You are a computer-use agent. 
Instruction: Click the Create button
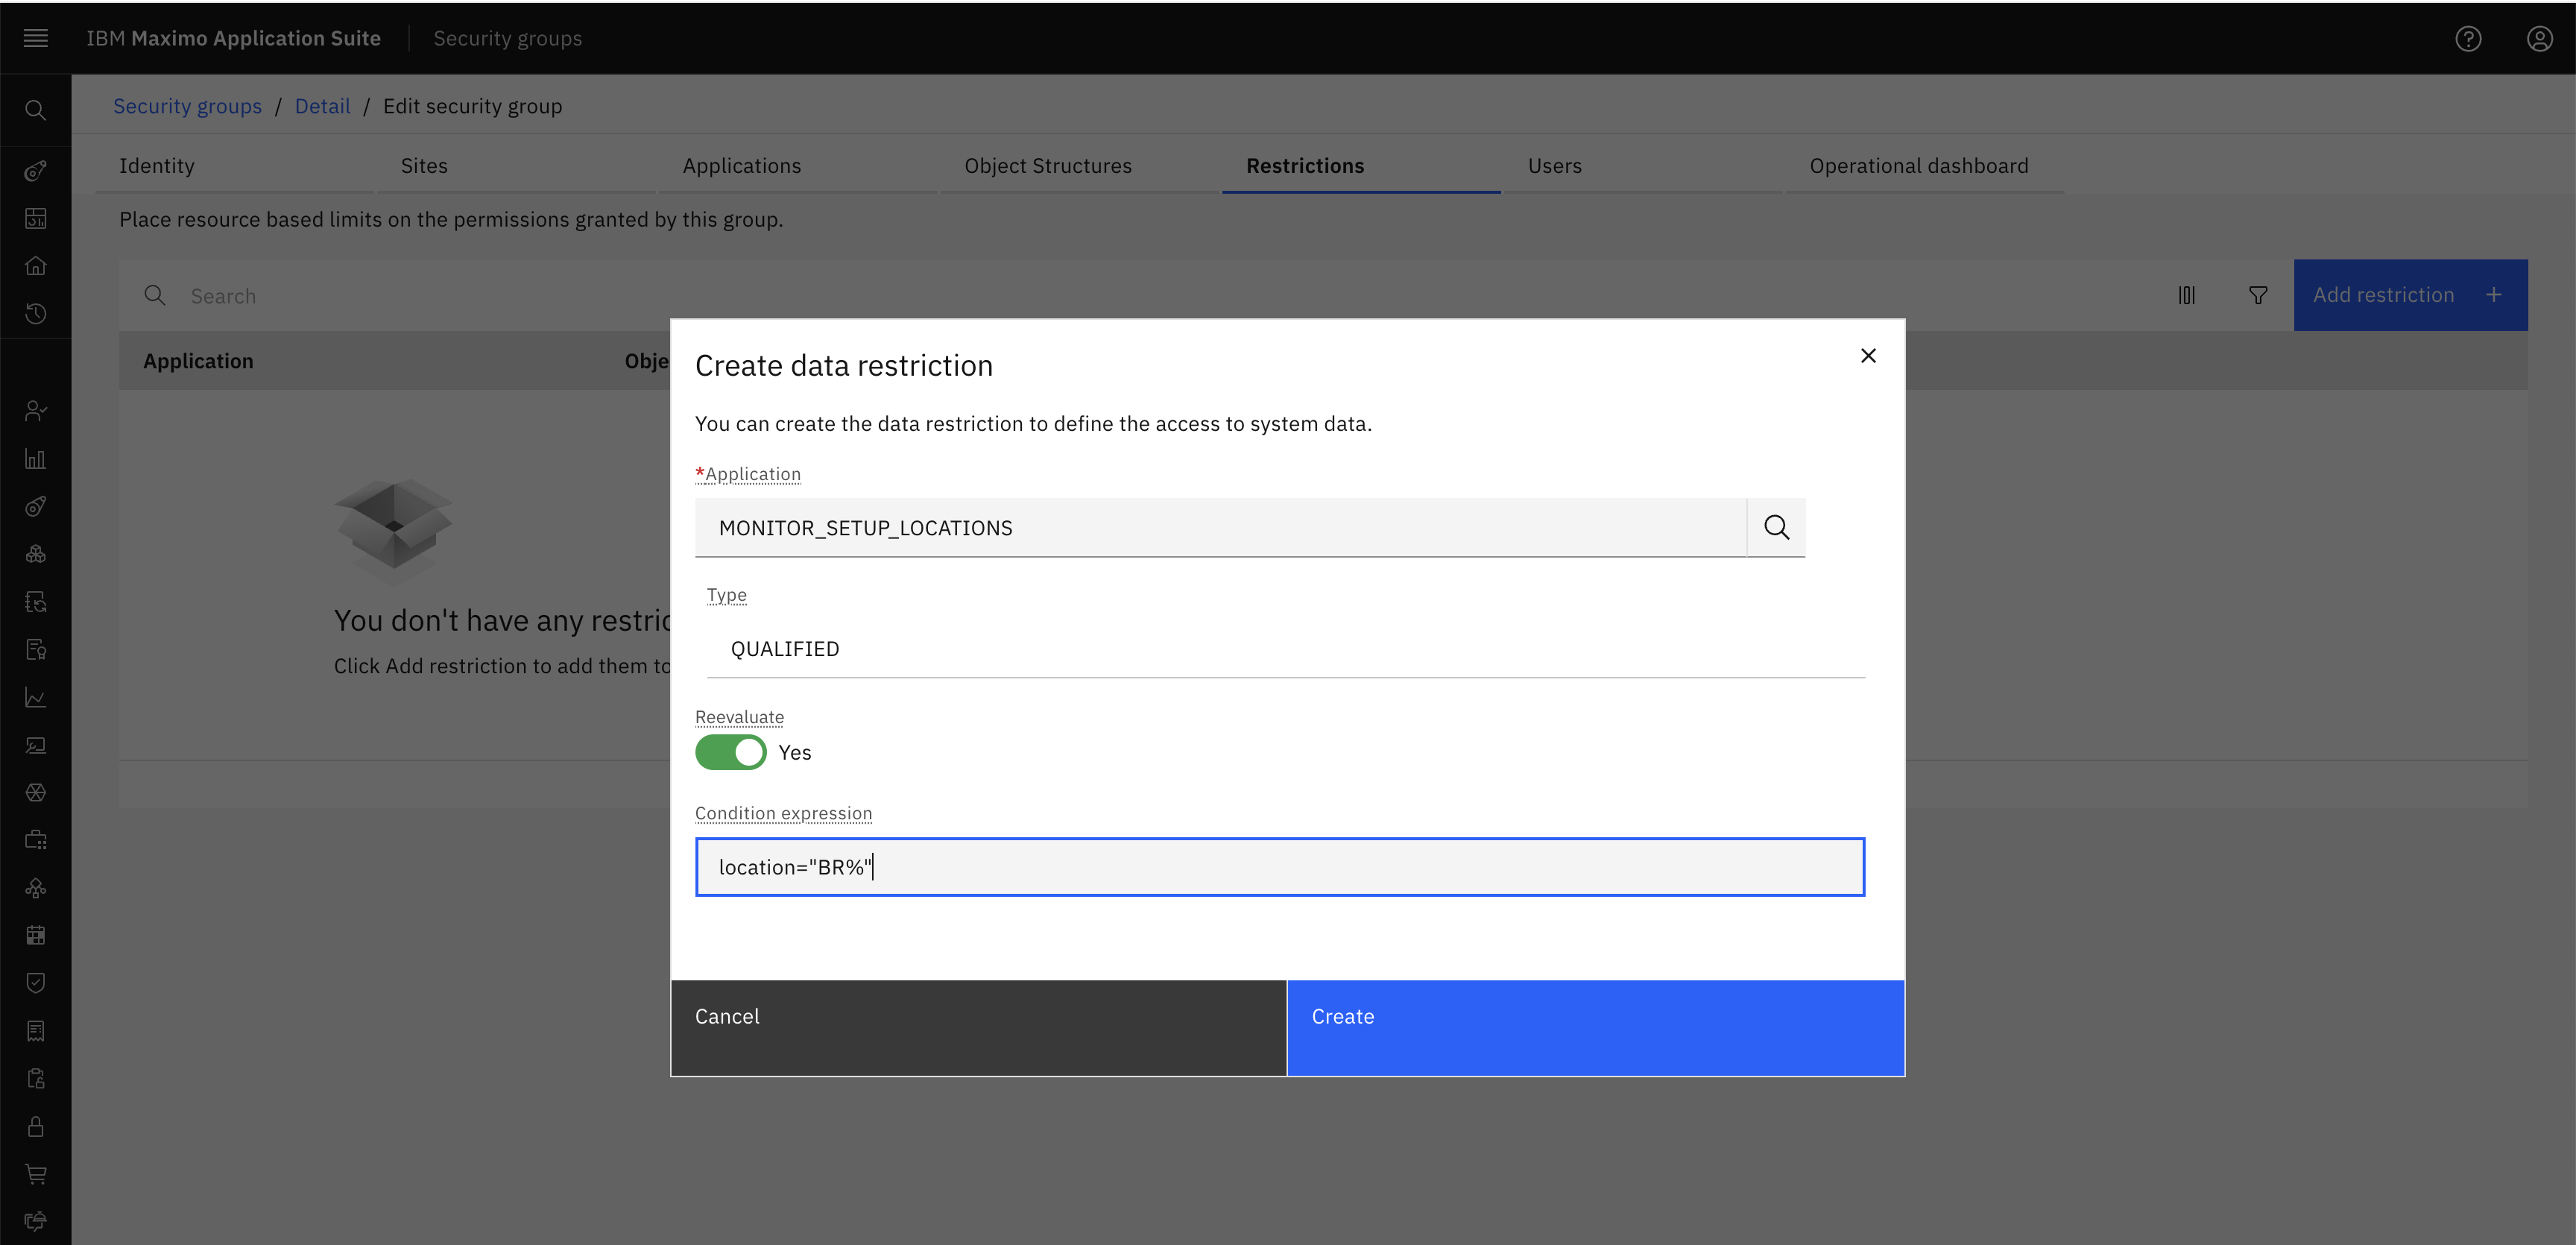click(1595, 1027)
